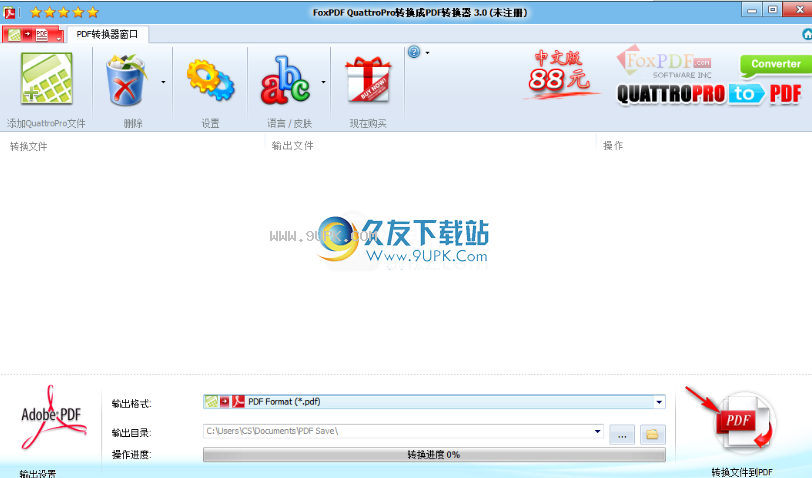812x478 pixels.
Task: Click the 输出文件 column header
Action: coord(293,146)
